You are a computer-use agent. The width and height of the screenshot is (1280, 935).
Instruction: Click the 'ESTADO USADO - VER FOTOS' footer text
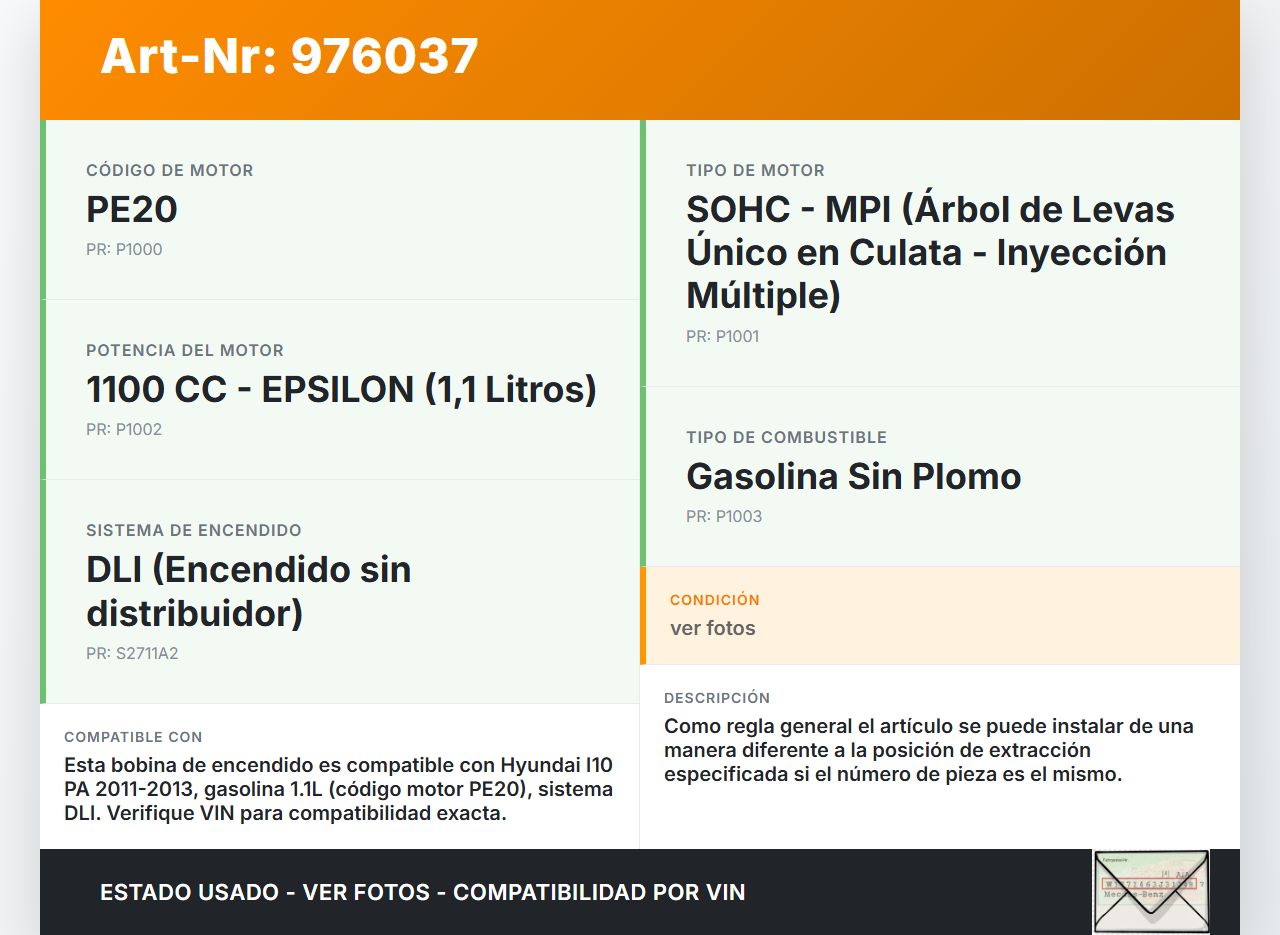click(423, 892)
